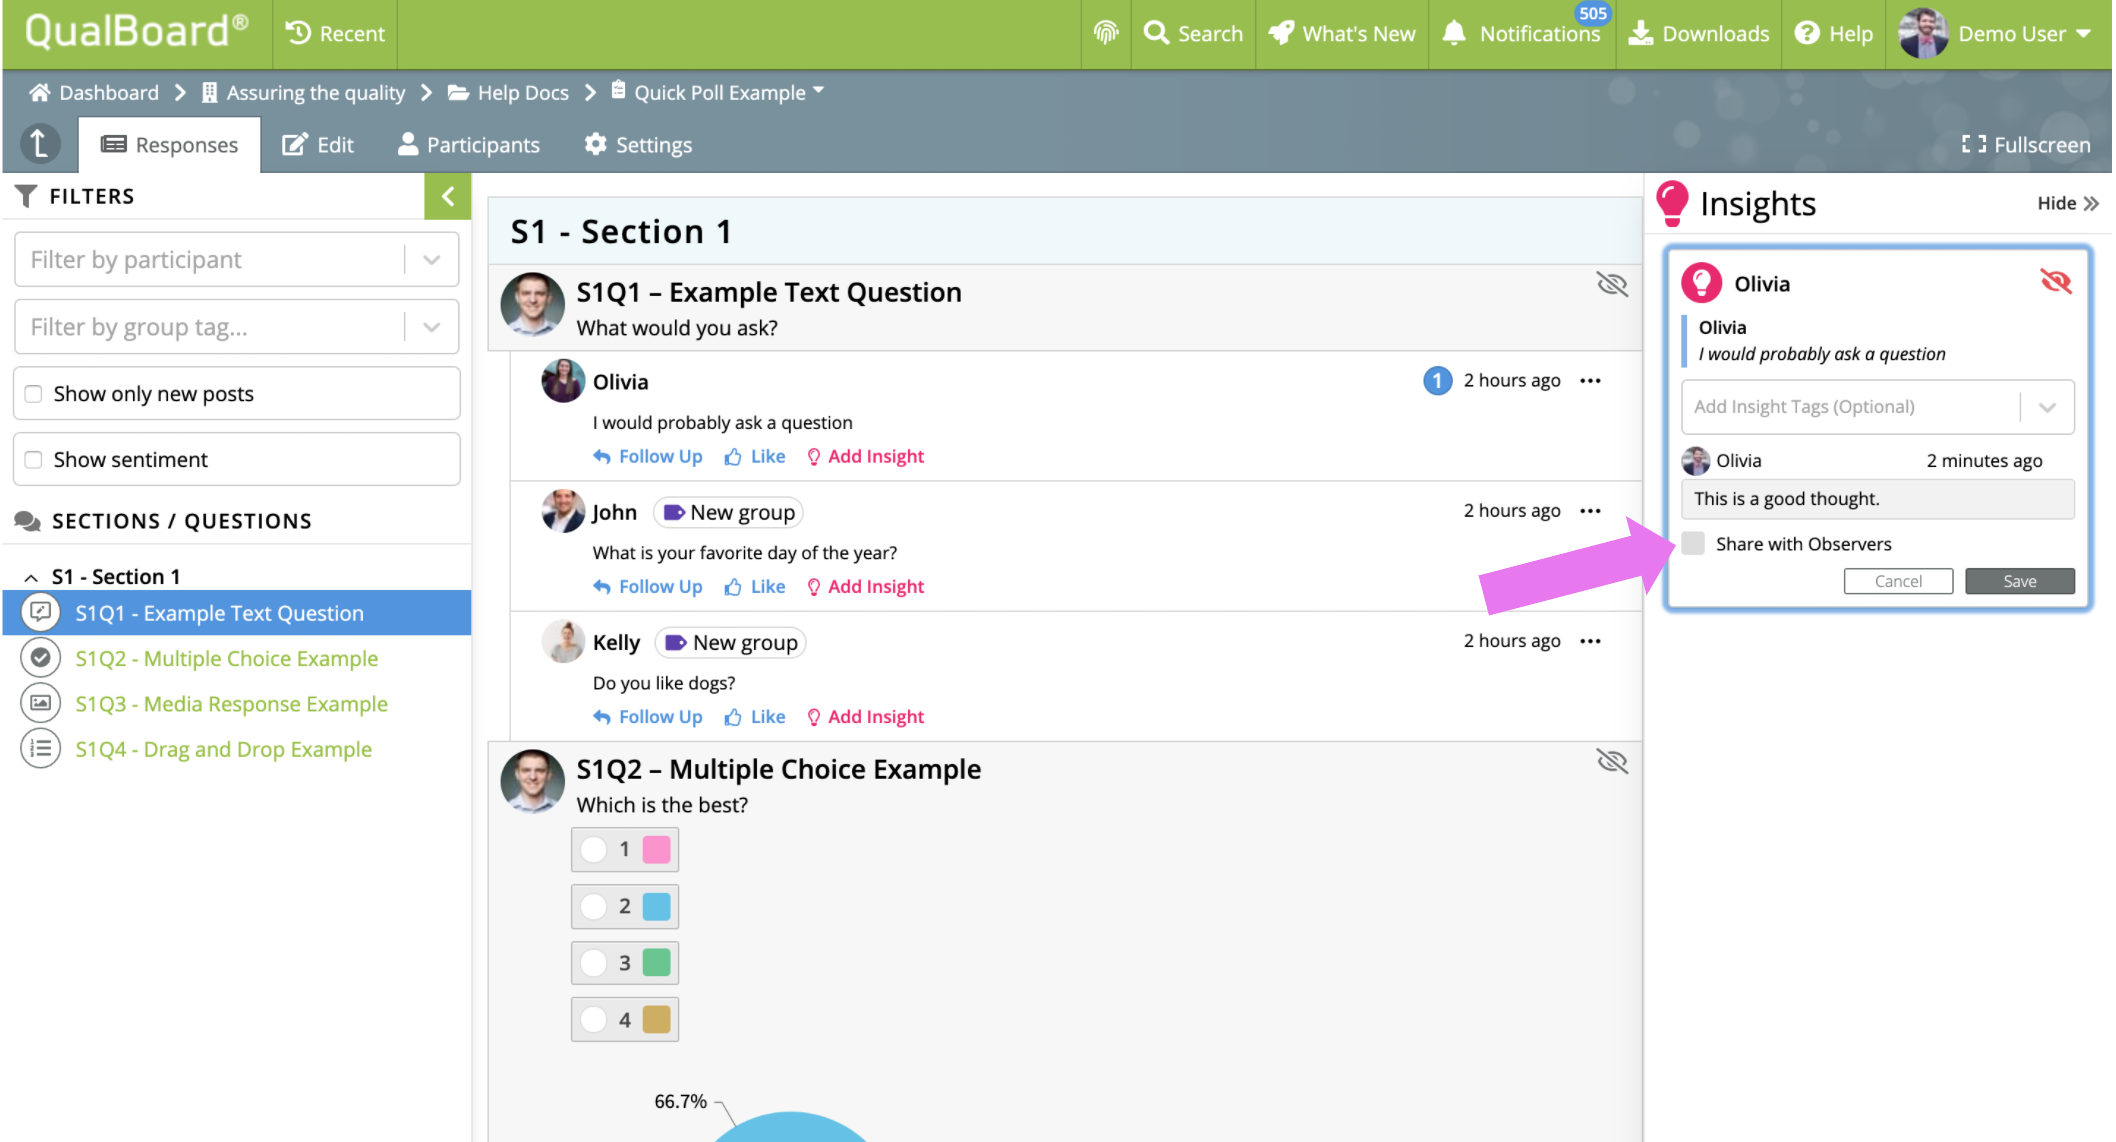Click red hidden-eye icon on Olivia insight
The width and height of the screenshot is (2116, 1142).
(2055, 282)
